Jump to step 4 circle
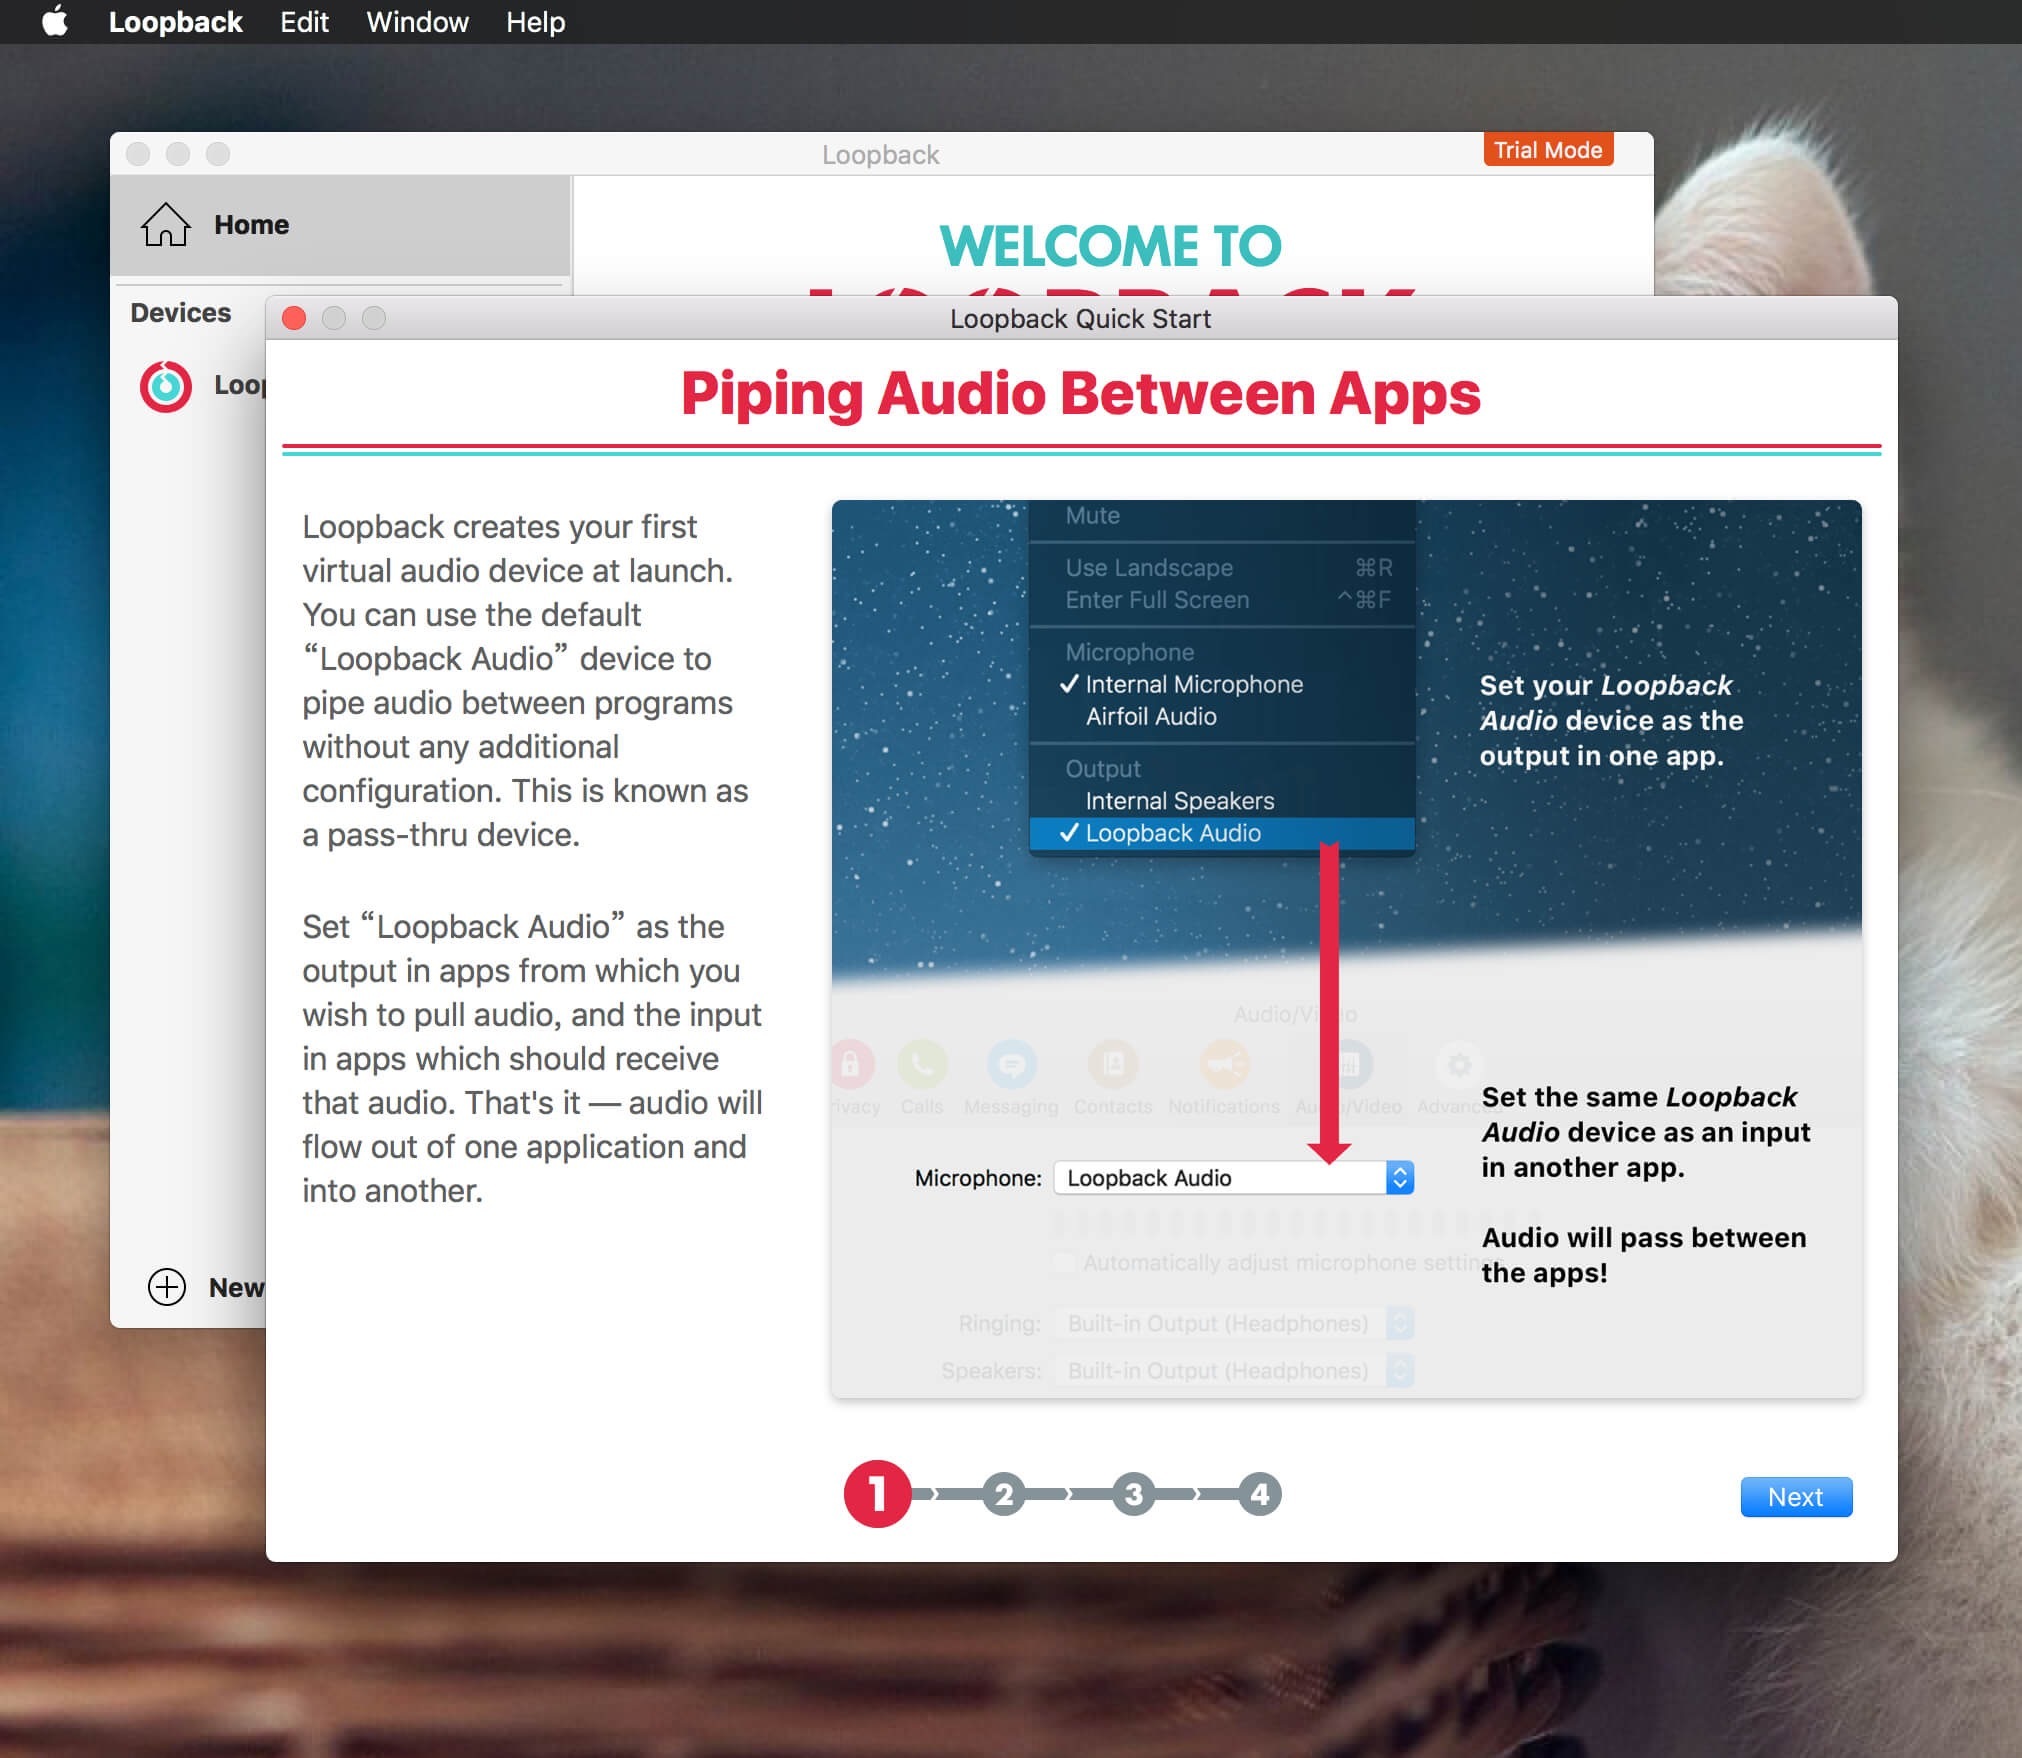2022x1758 pixels. pyautogui.click(x=1259, y=1495)
